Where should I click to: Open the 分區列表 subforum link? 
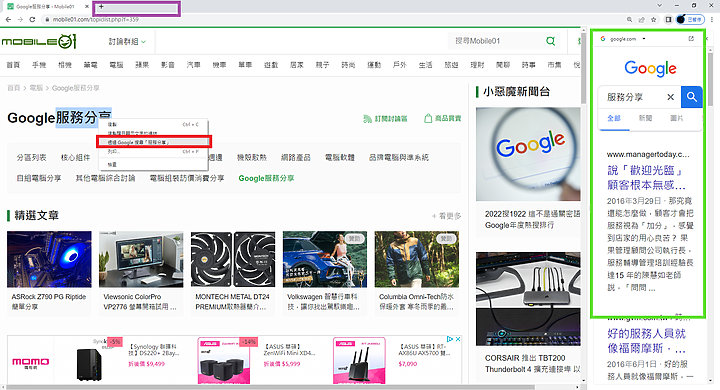click(31, 158)
